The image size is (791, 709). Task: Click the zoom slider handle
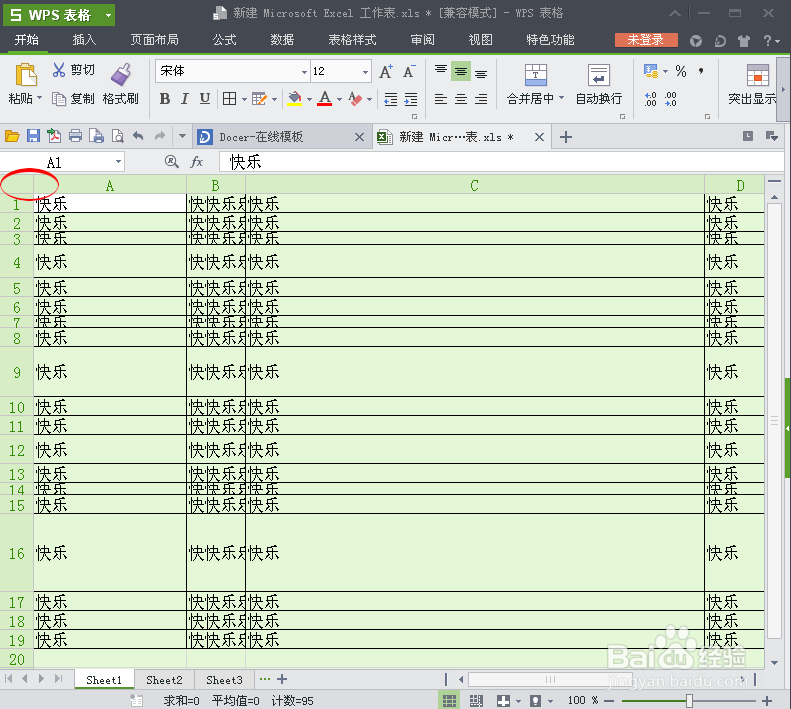[689, 700]
